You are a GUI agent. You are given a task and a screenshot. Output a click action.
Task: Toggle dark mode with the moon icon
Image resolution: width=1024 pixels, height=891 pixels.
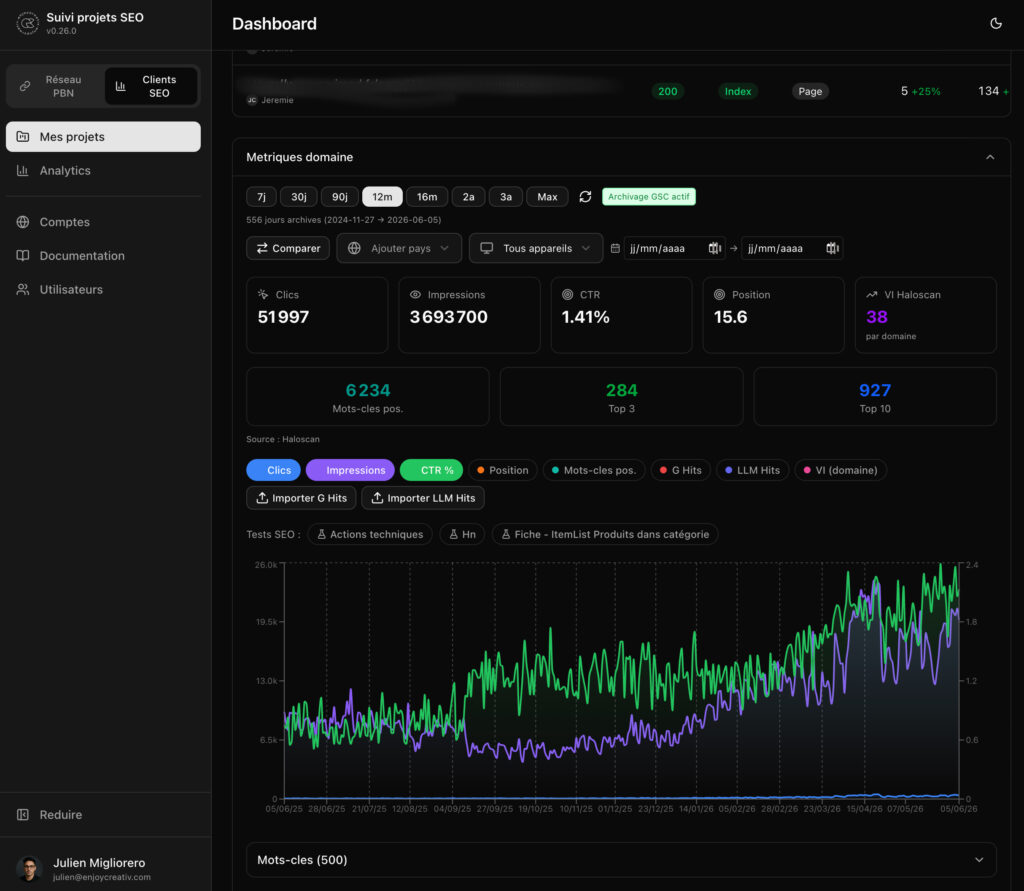(995, 24)
